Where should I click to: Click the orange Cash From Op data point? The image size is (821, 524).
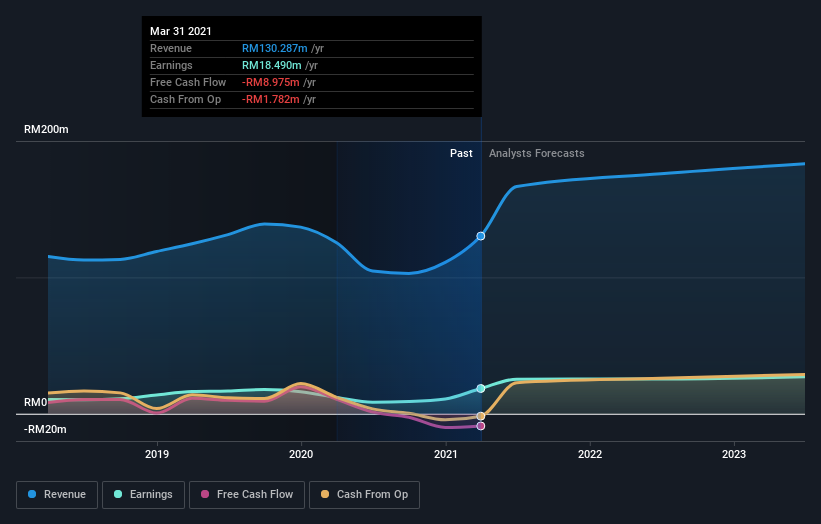click(481, 416)
